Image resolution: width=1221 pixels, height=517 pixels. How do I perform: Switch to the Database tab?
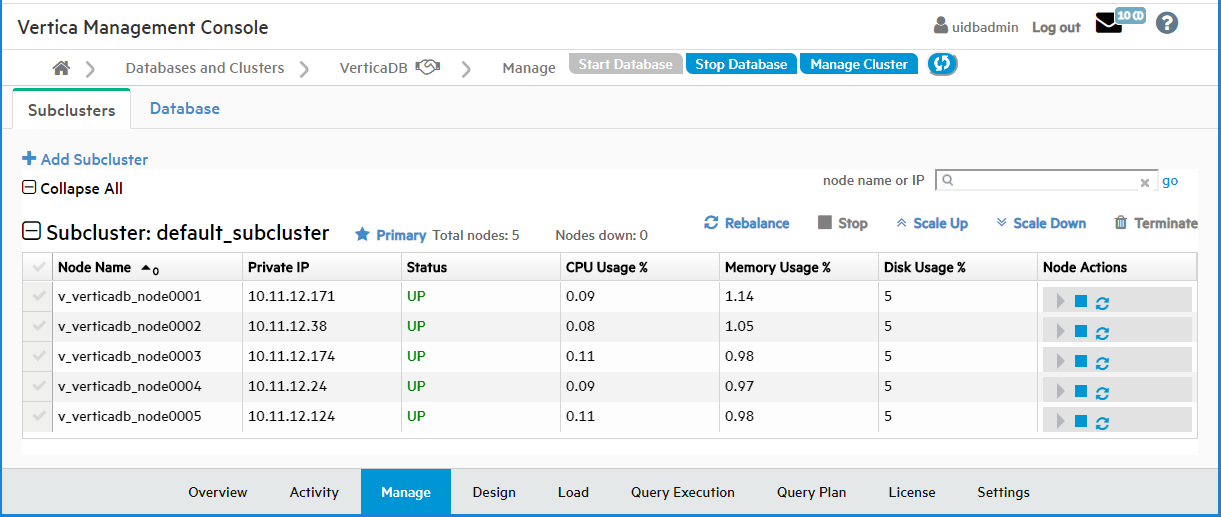pos(184,109)
